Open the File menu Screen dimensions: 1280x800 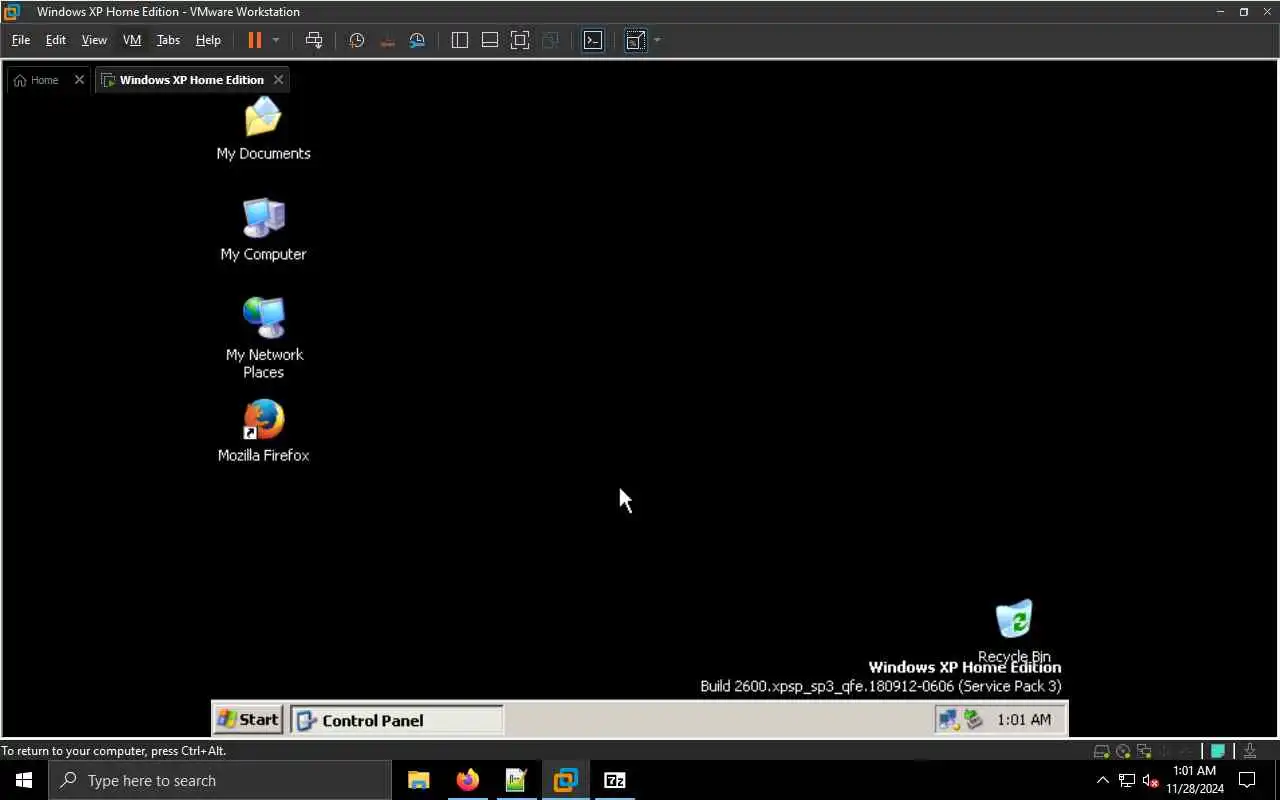tap(21, 40)
